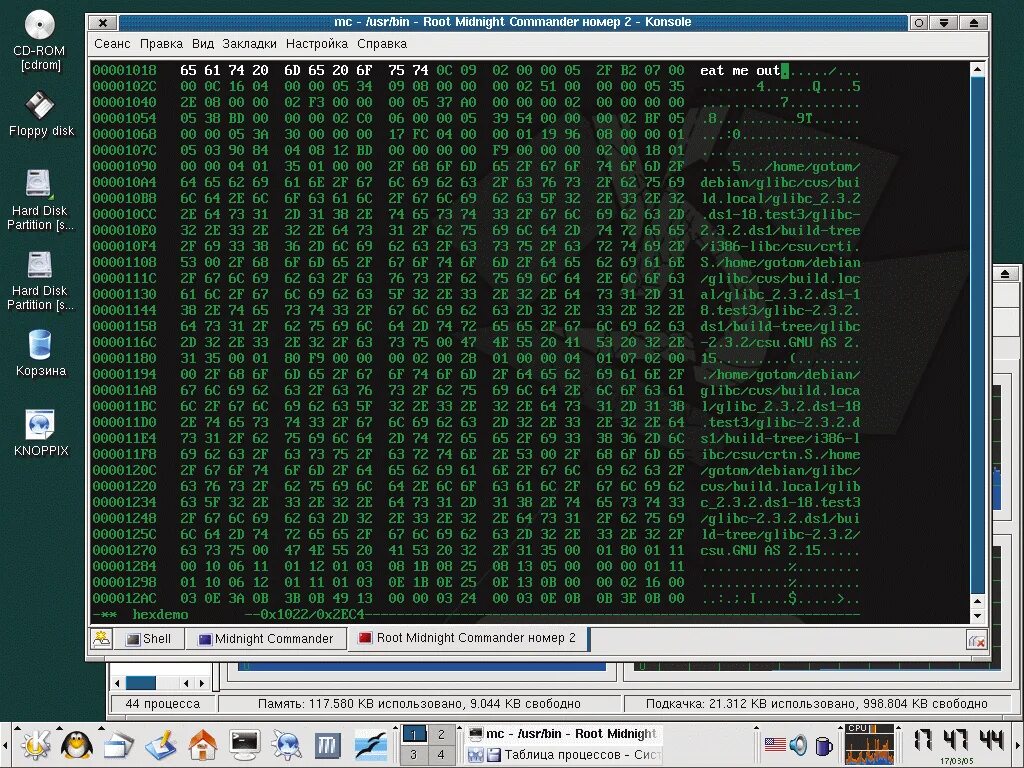Open the Вид menu
The height and width of the screenshot is (768, 1024).
[202, 44]
